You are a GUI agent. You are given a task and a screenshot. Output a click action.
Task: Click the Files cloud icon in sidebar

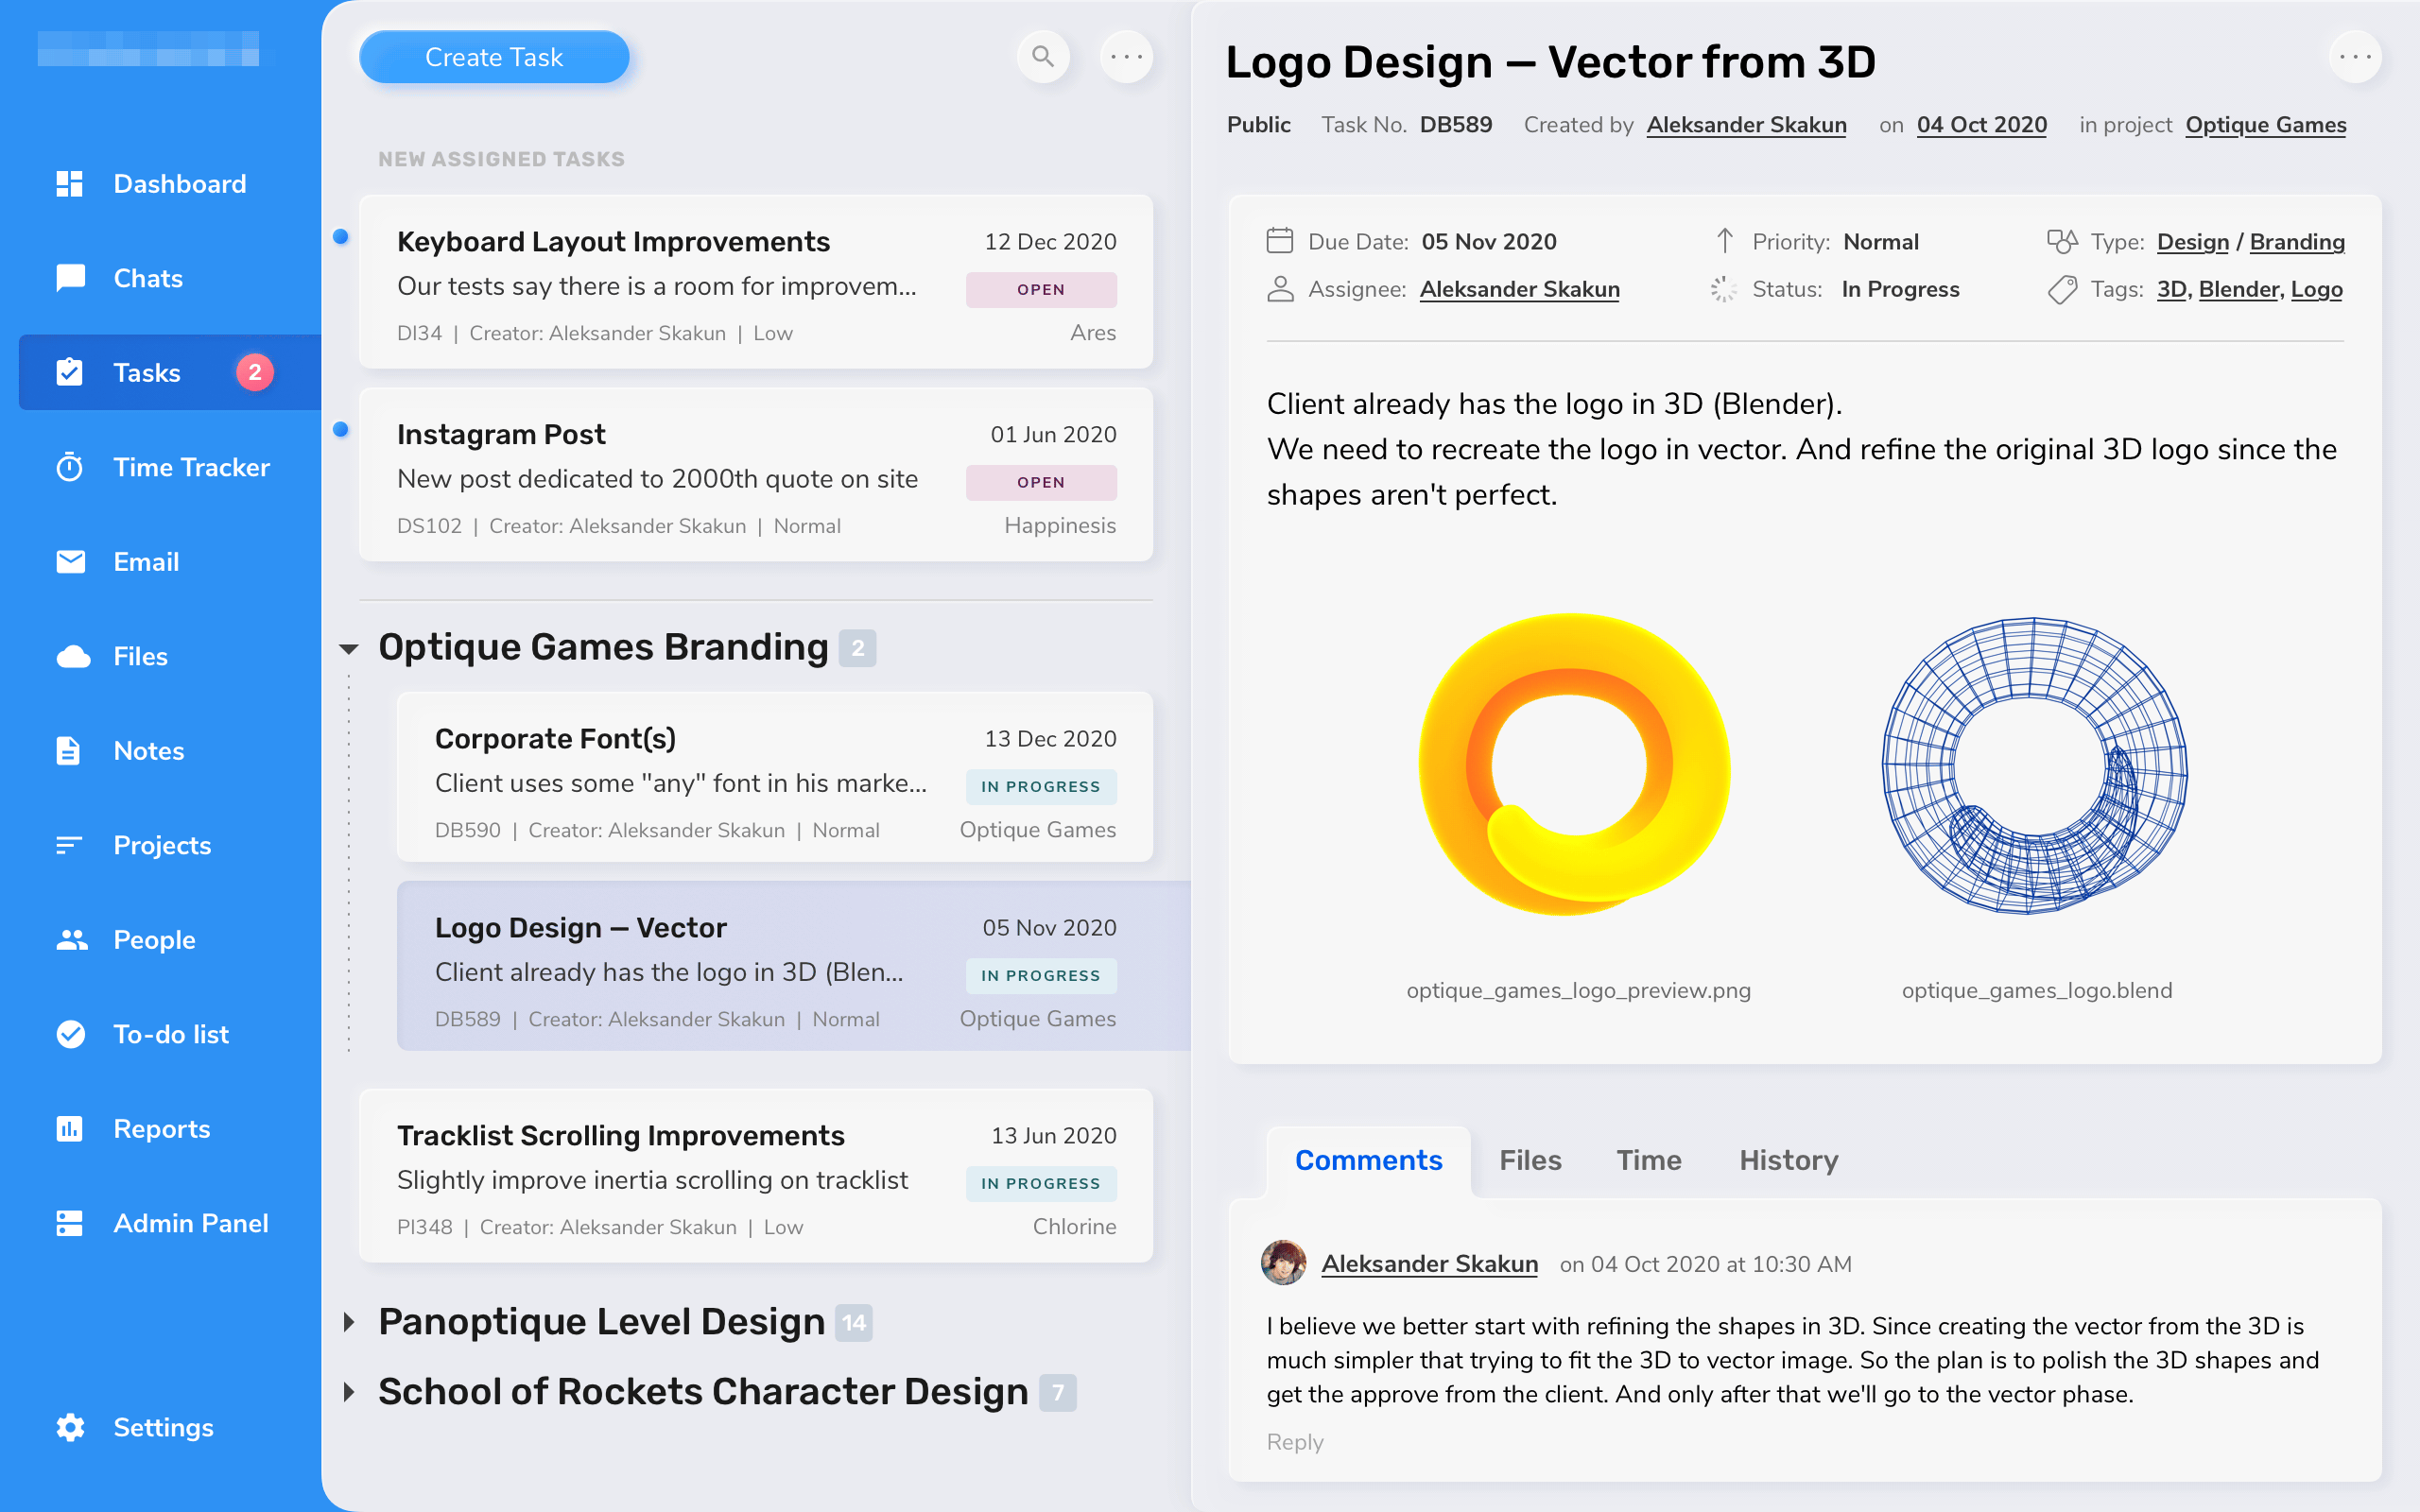pyautogui.click(x=72, y=656)
